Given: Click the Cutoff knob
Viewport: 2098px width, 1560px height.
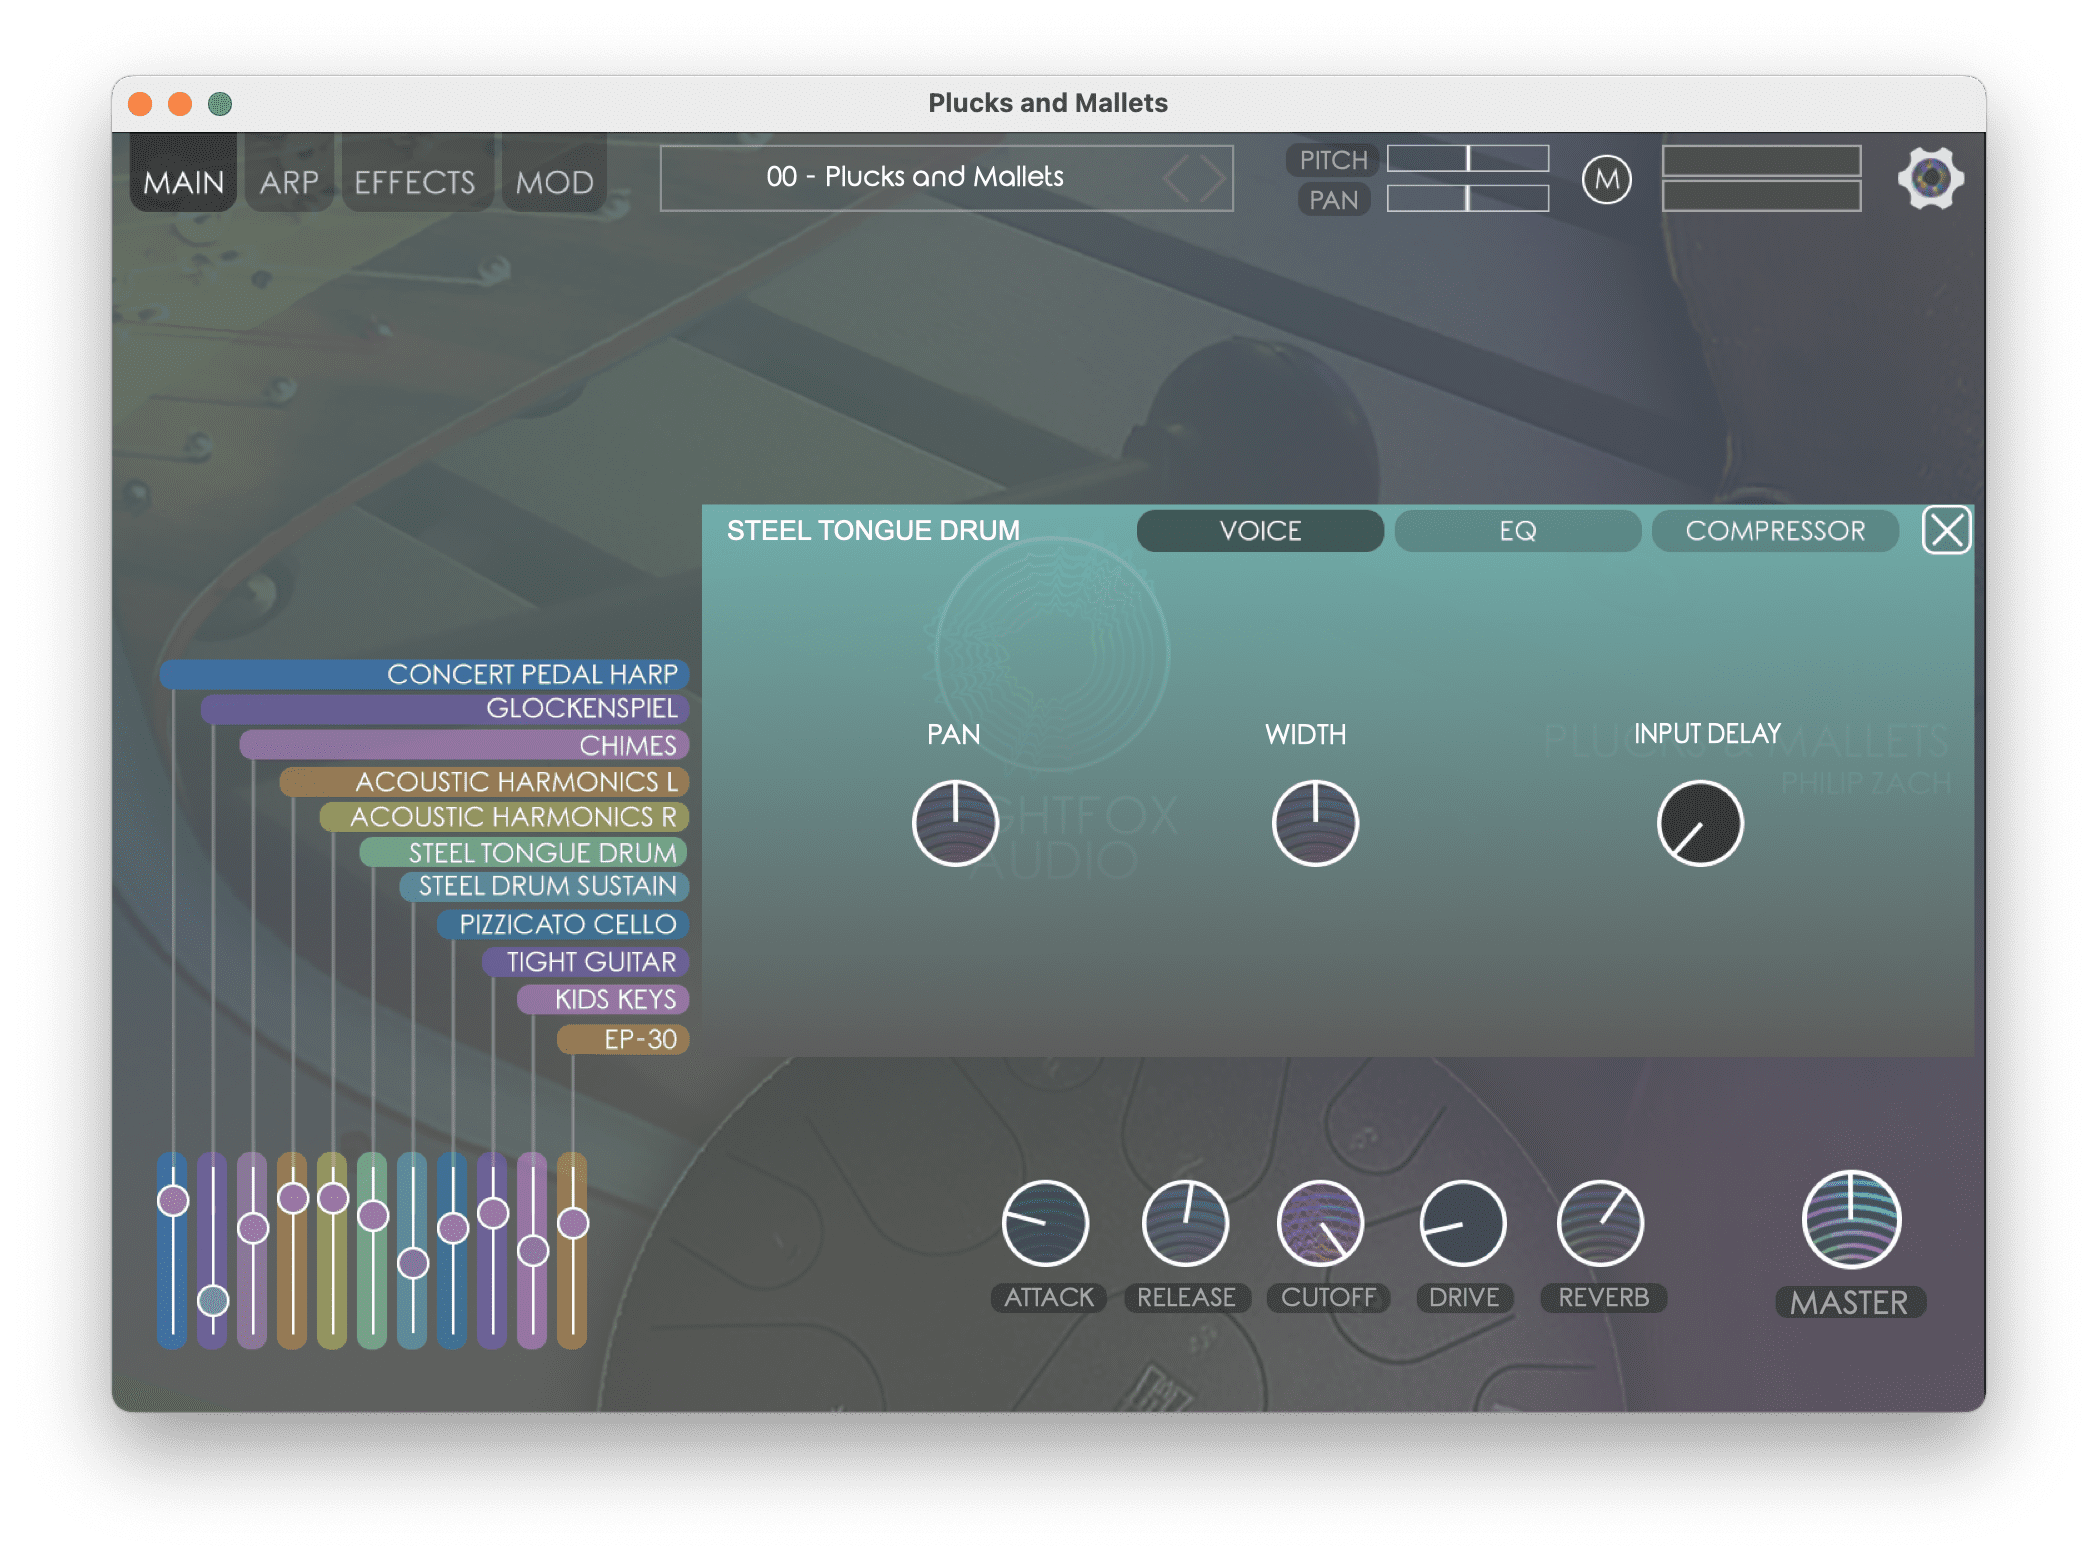Looking at the screenshot, I should pos(1320,1223).
